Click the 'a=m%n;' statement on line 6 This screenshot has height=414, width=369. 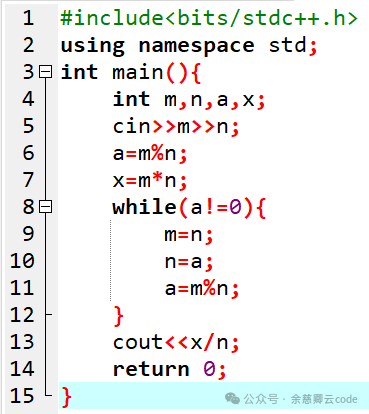(150, 154)
